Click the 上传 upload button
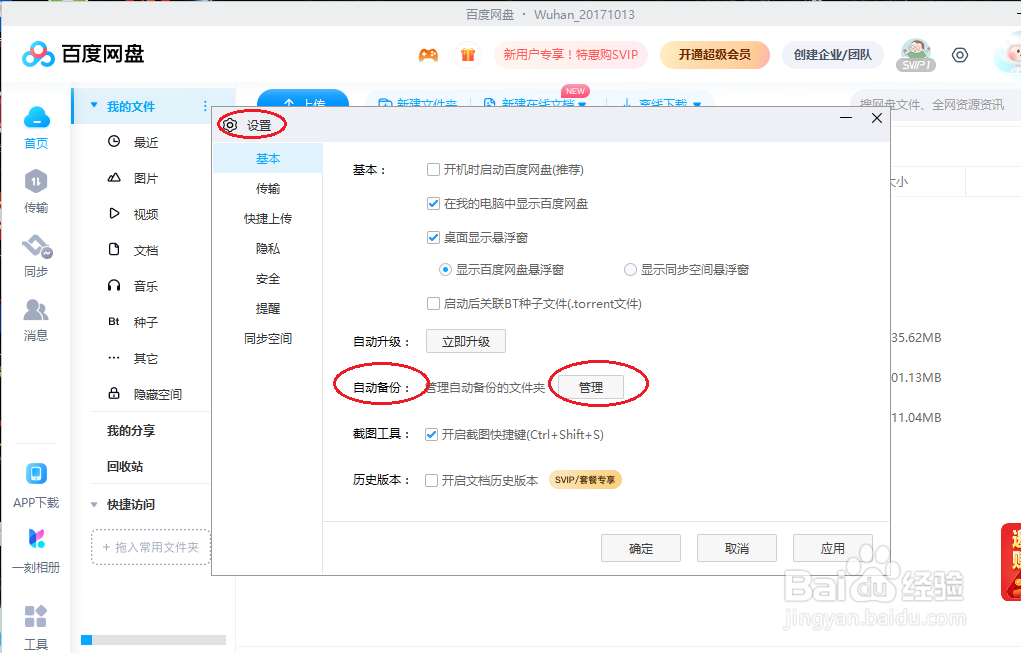1021x653 pixels. (x=303, y=100)
